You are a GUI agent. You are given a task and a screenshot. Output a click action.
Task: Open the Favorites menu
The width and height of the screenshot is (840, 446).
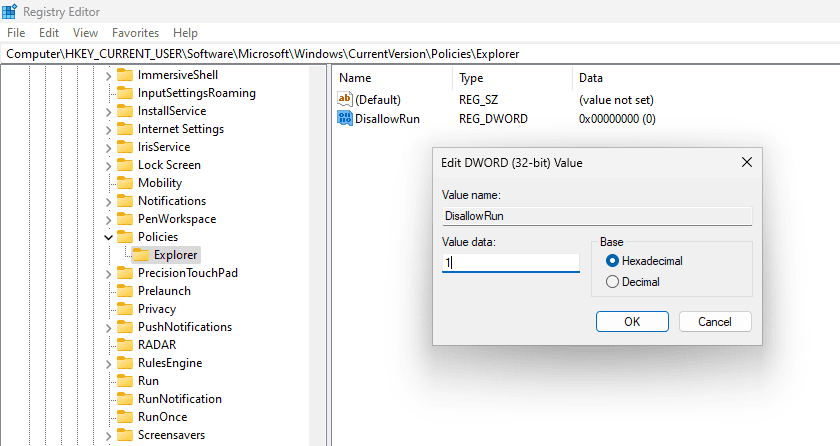tap(135, 33)
